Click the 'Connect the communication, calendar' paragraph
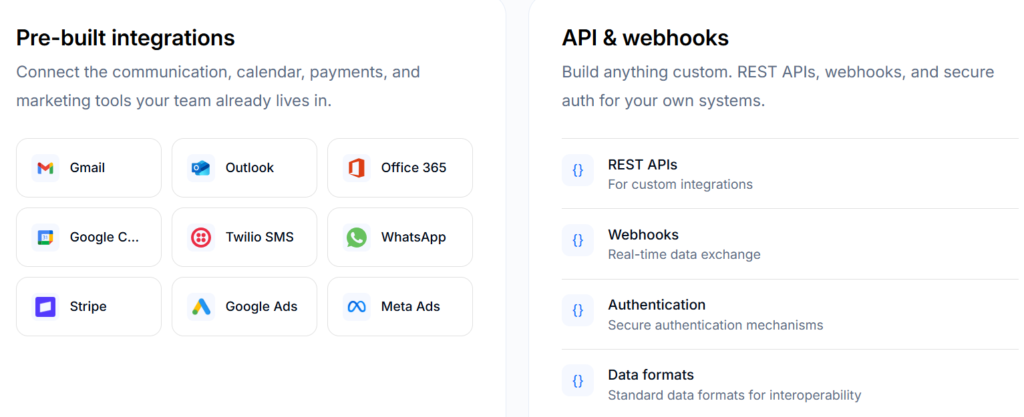Image resolution: width=1024 pixels, height=417 pixels. pyautogui.click(x=218, y=87)
